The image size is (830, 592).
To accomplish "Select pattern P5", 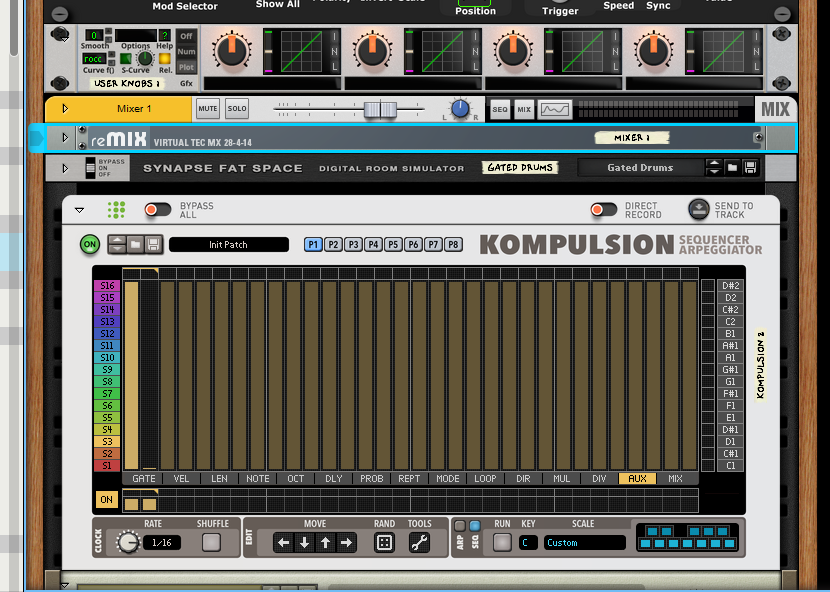I will point(393,245).
